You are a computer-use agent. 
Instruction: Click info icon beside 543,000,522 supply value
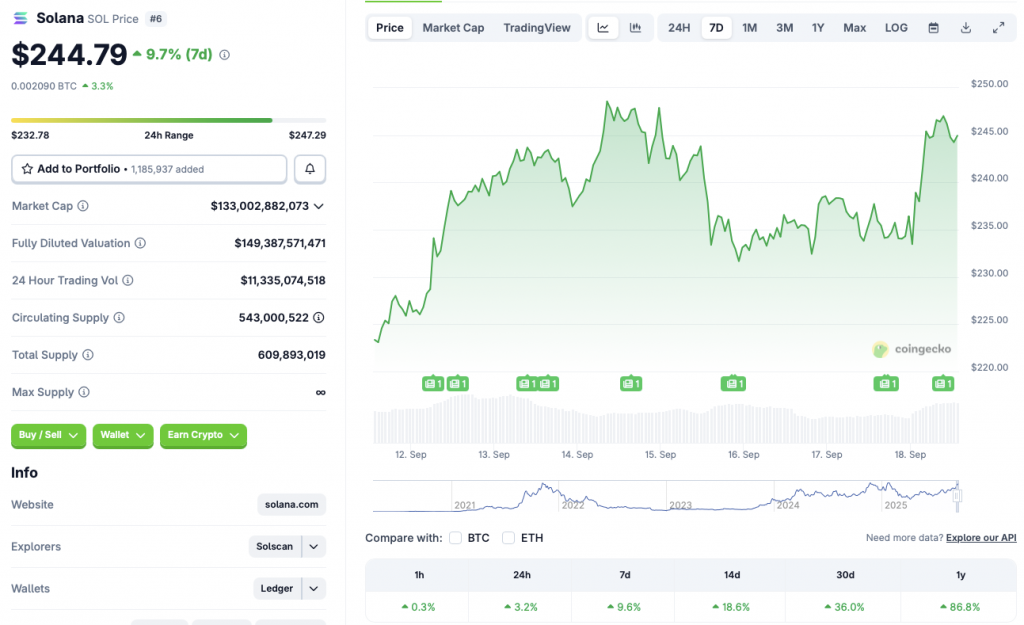pos(319,317)
